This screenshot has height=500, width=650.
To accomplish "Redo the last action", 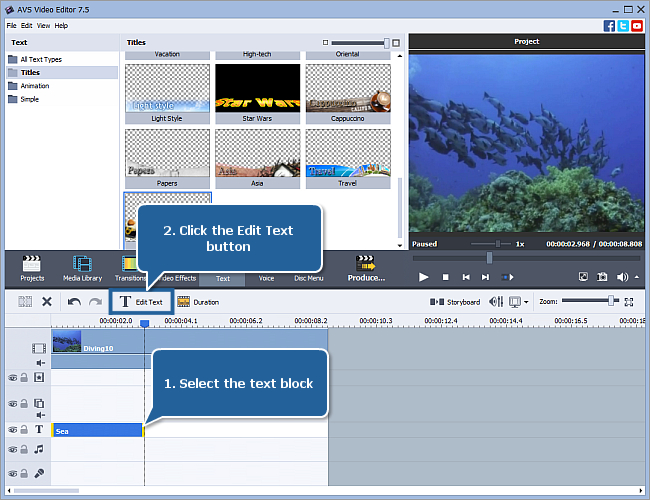I will pyautogui.click(x=95, y=301).
